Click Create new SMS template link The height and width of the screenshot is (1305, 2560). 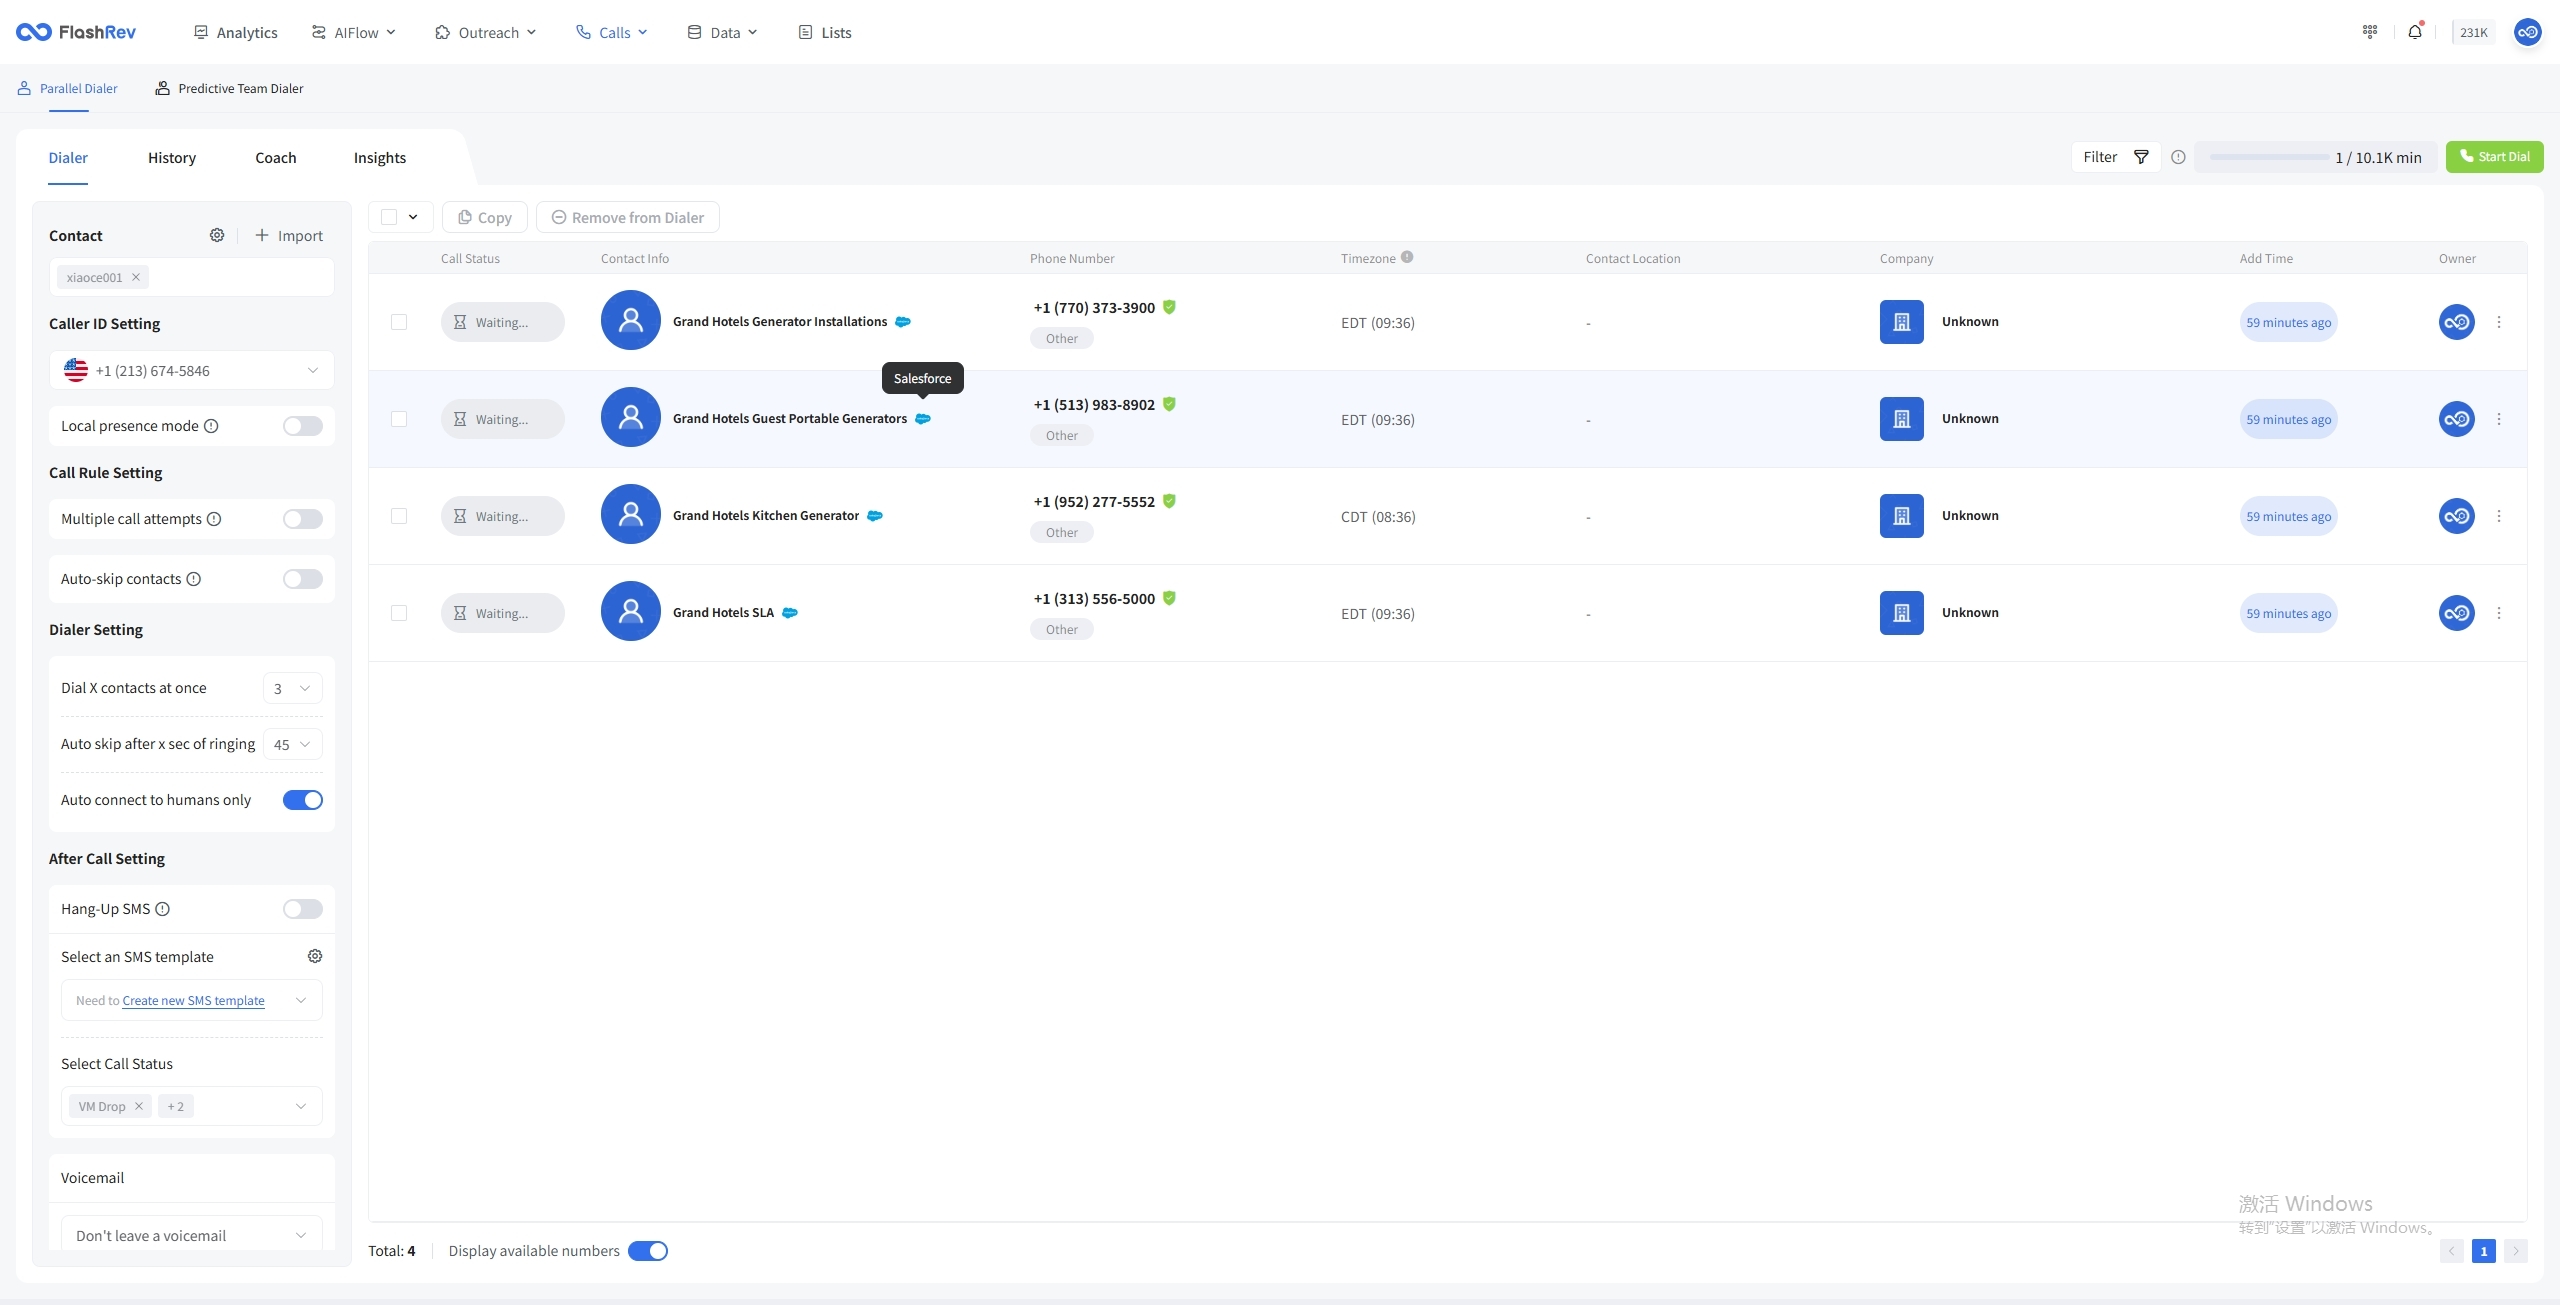coord(193,1001)
